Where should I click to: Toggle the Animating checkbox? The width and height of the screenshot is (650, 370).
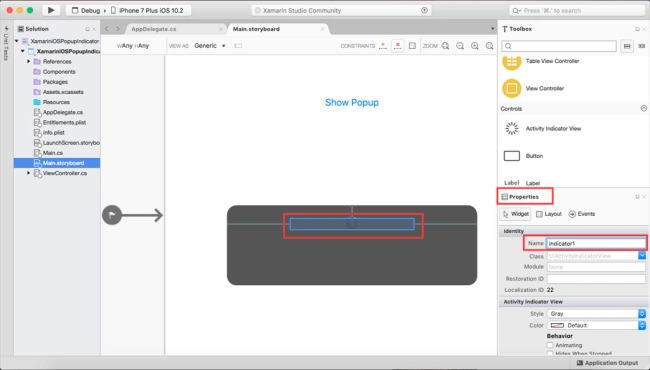pos(550,345)
